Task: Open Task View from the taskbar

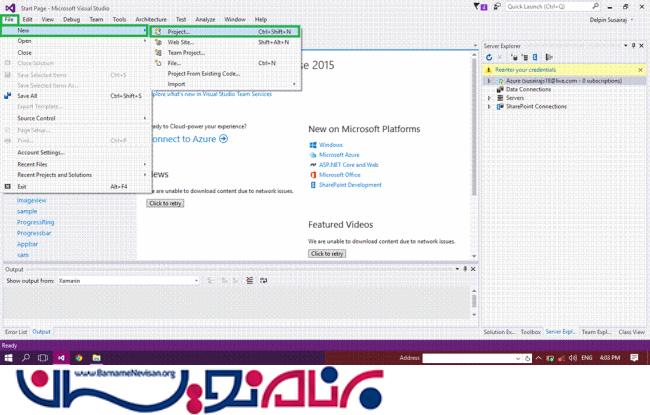Action: point(43,358)
